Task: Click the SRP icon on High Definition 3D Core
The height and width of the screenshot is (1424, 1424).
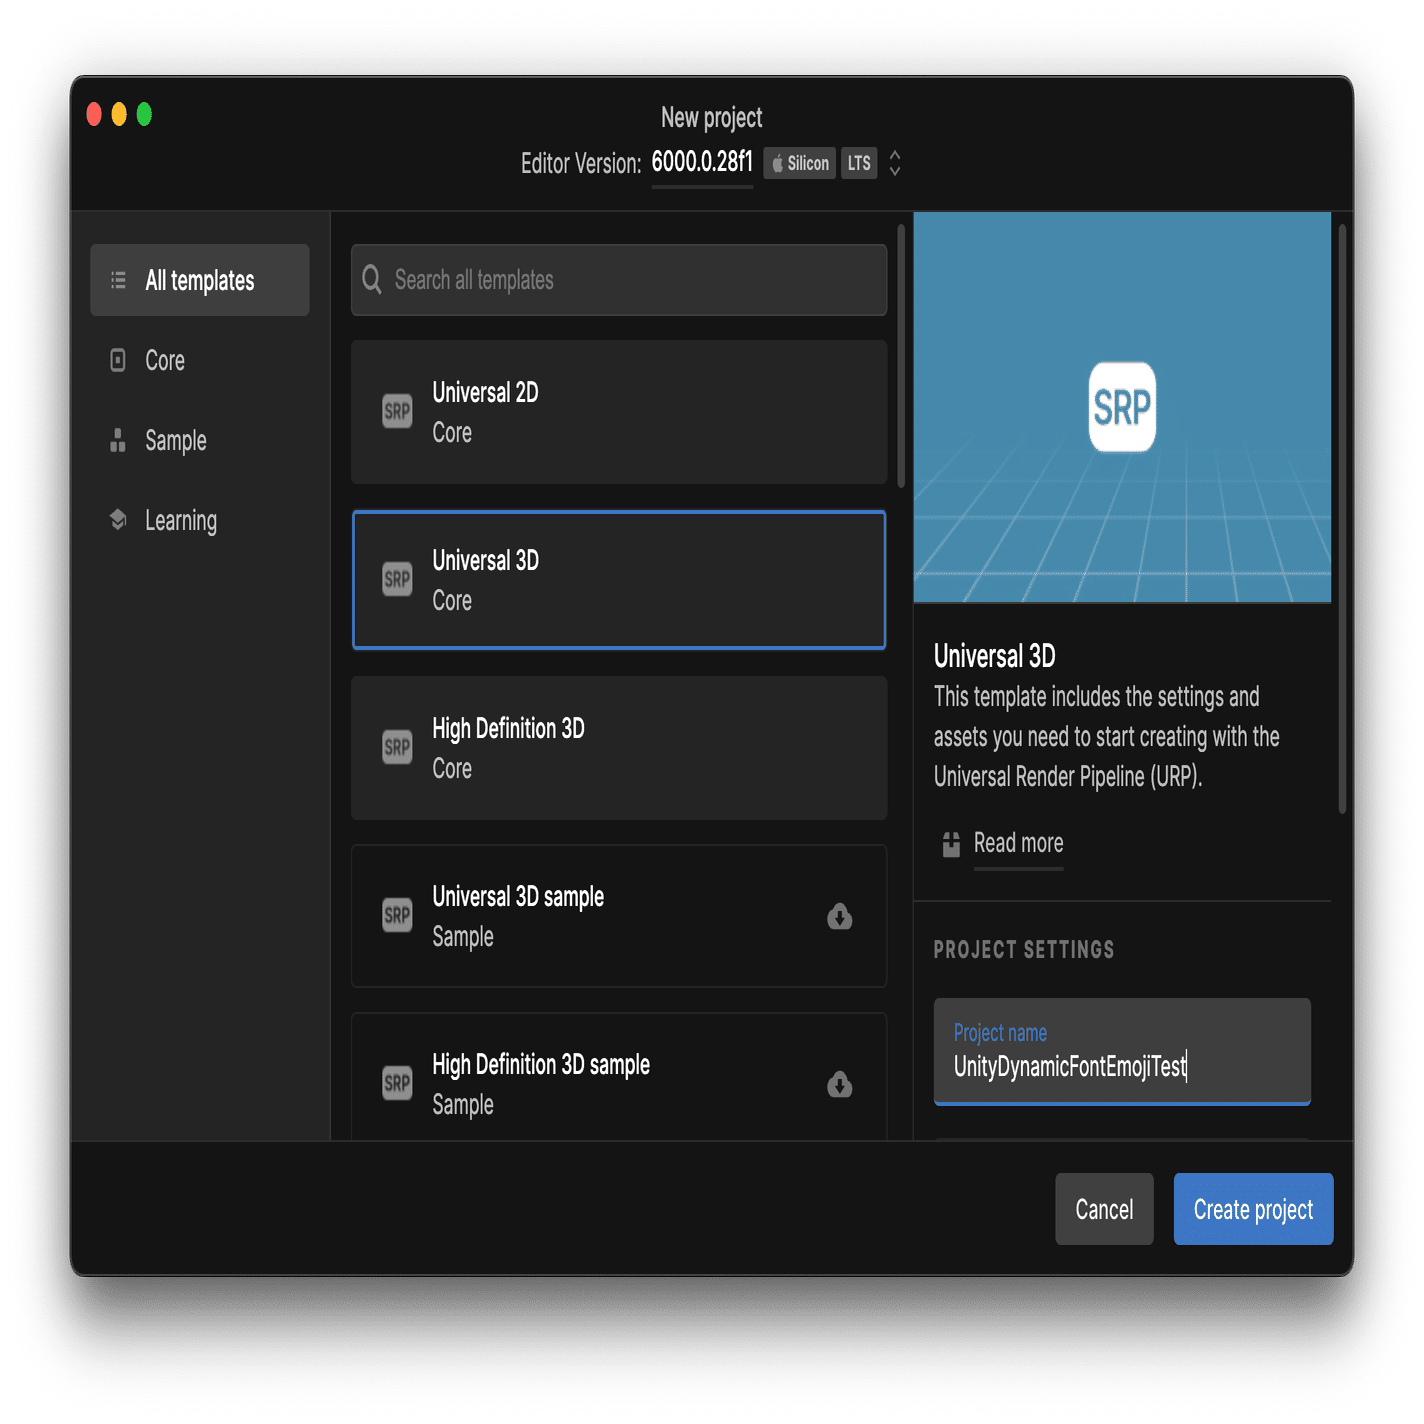Action: click(397, 747)
